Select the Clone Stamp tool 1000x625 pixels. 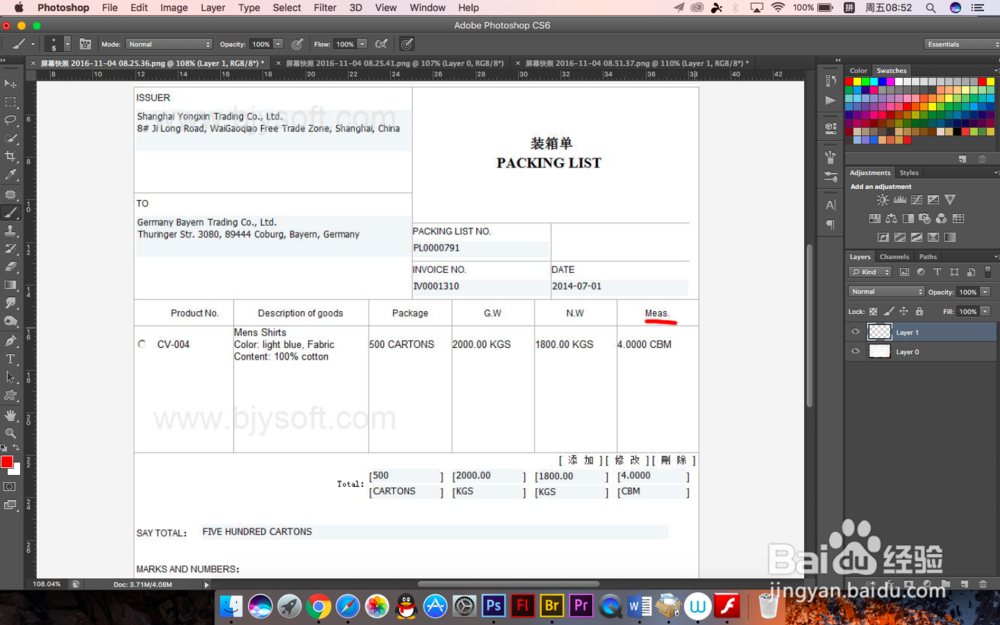click(10, 231)
